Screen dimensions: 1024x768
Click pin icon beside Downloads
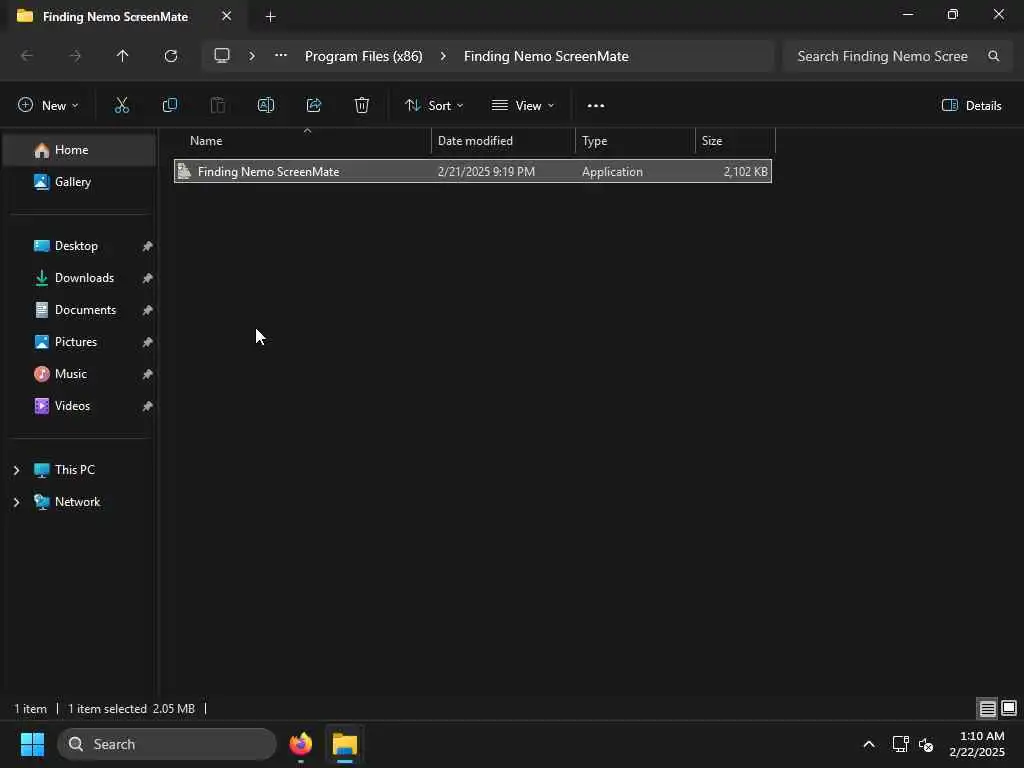click(148, 278)
